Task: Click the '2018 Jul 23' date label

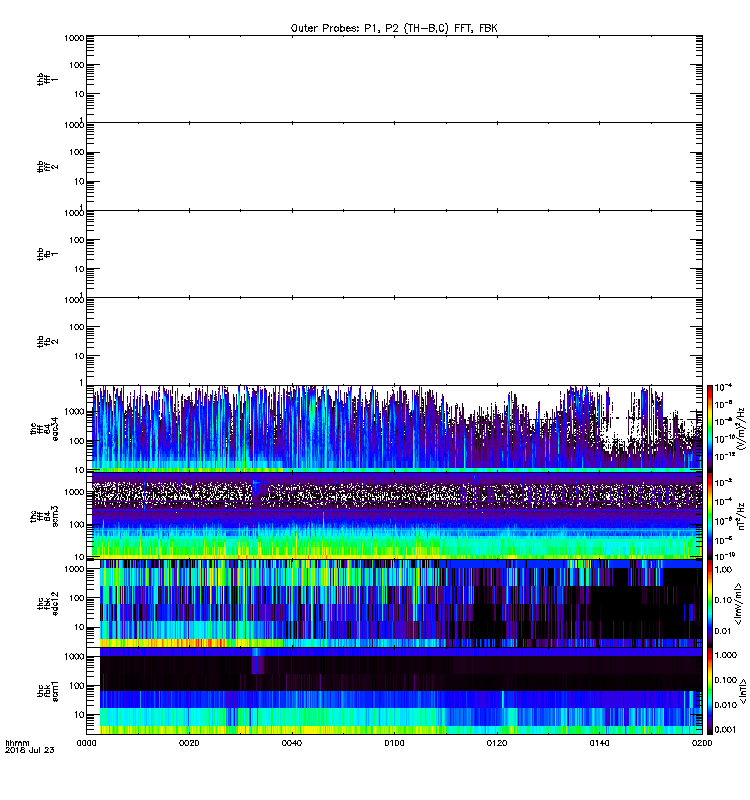Action: tap(29, 750)
